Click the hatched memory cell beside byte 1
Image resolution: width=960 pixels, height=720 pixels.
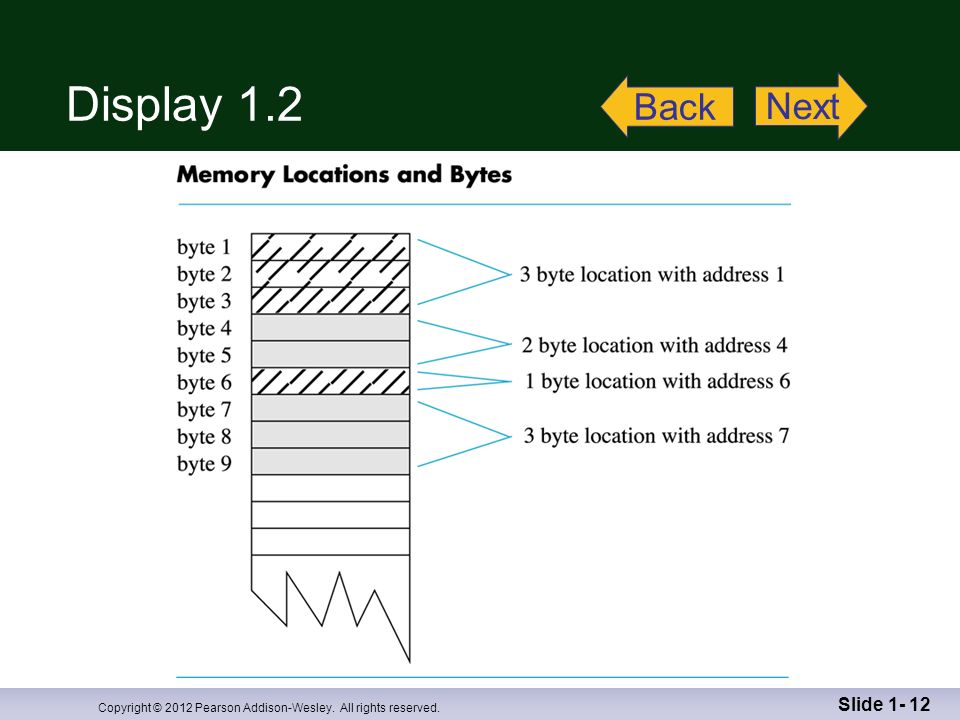coord(331,247)
